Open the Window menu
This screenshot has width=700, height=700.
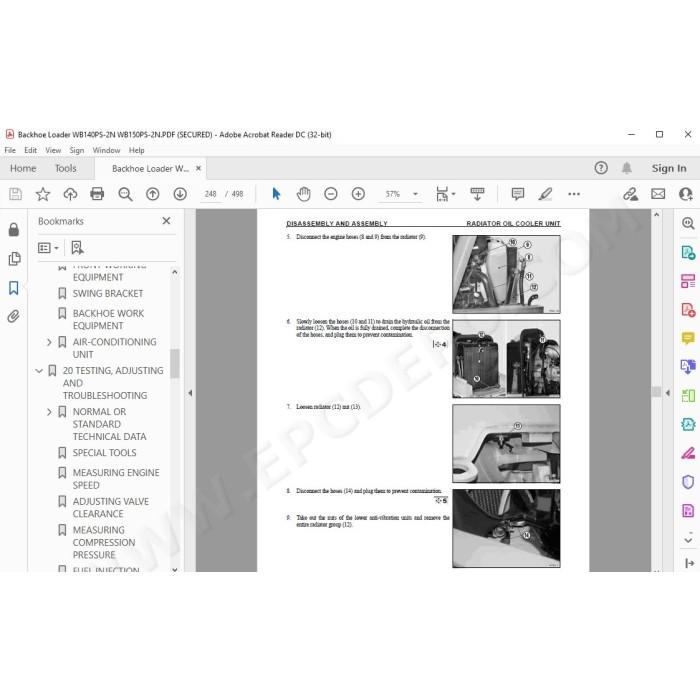point(106,150)
